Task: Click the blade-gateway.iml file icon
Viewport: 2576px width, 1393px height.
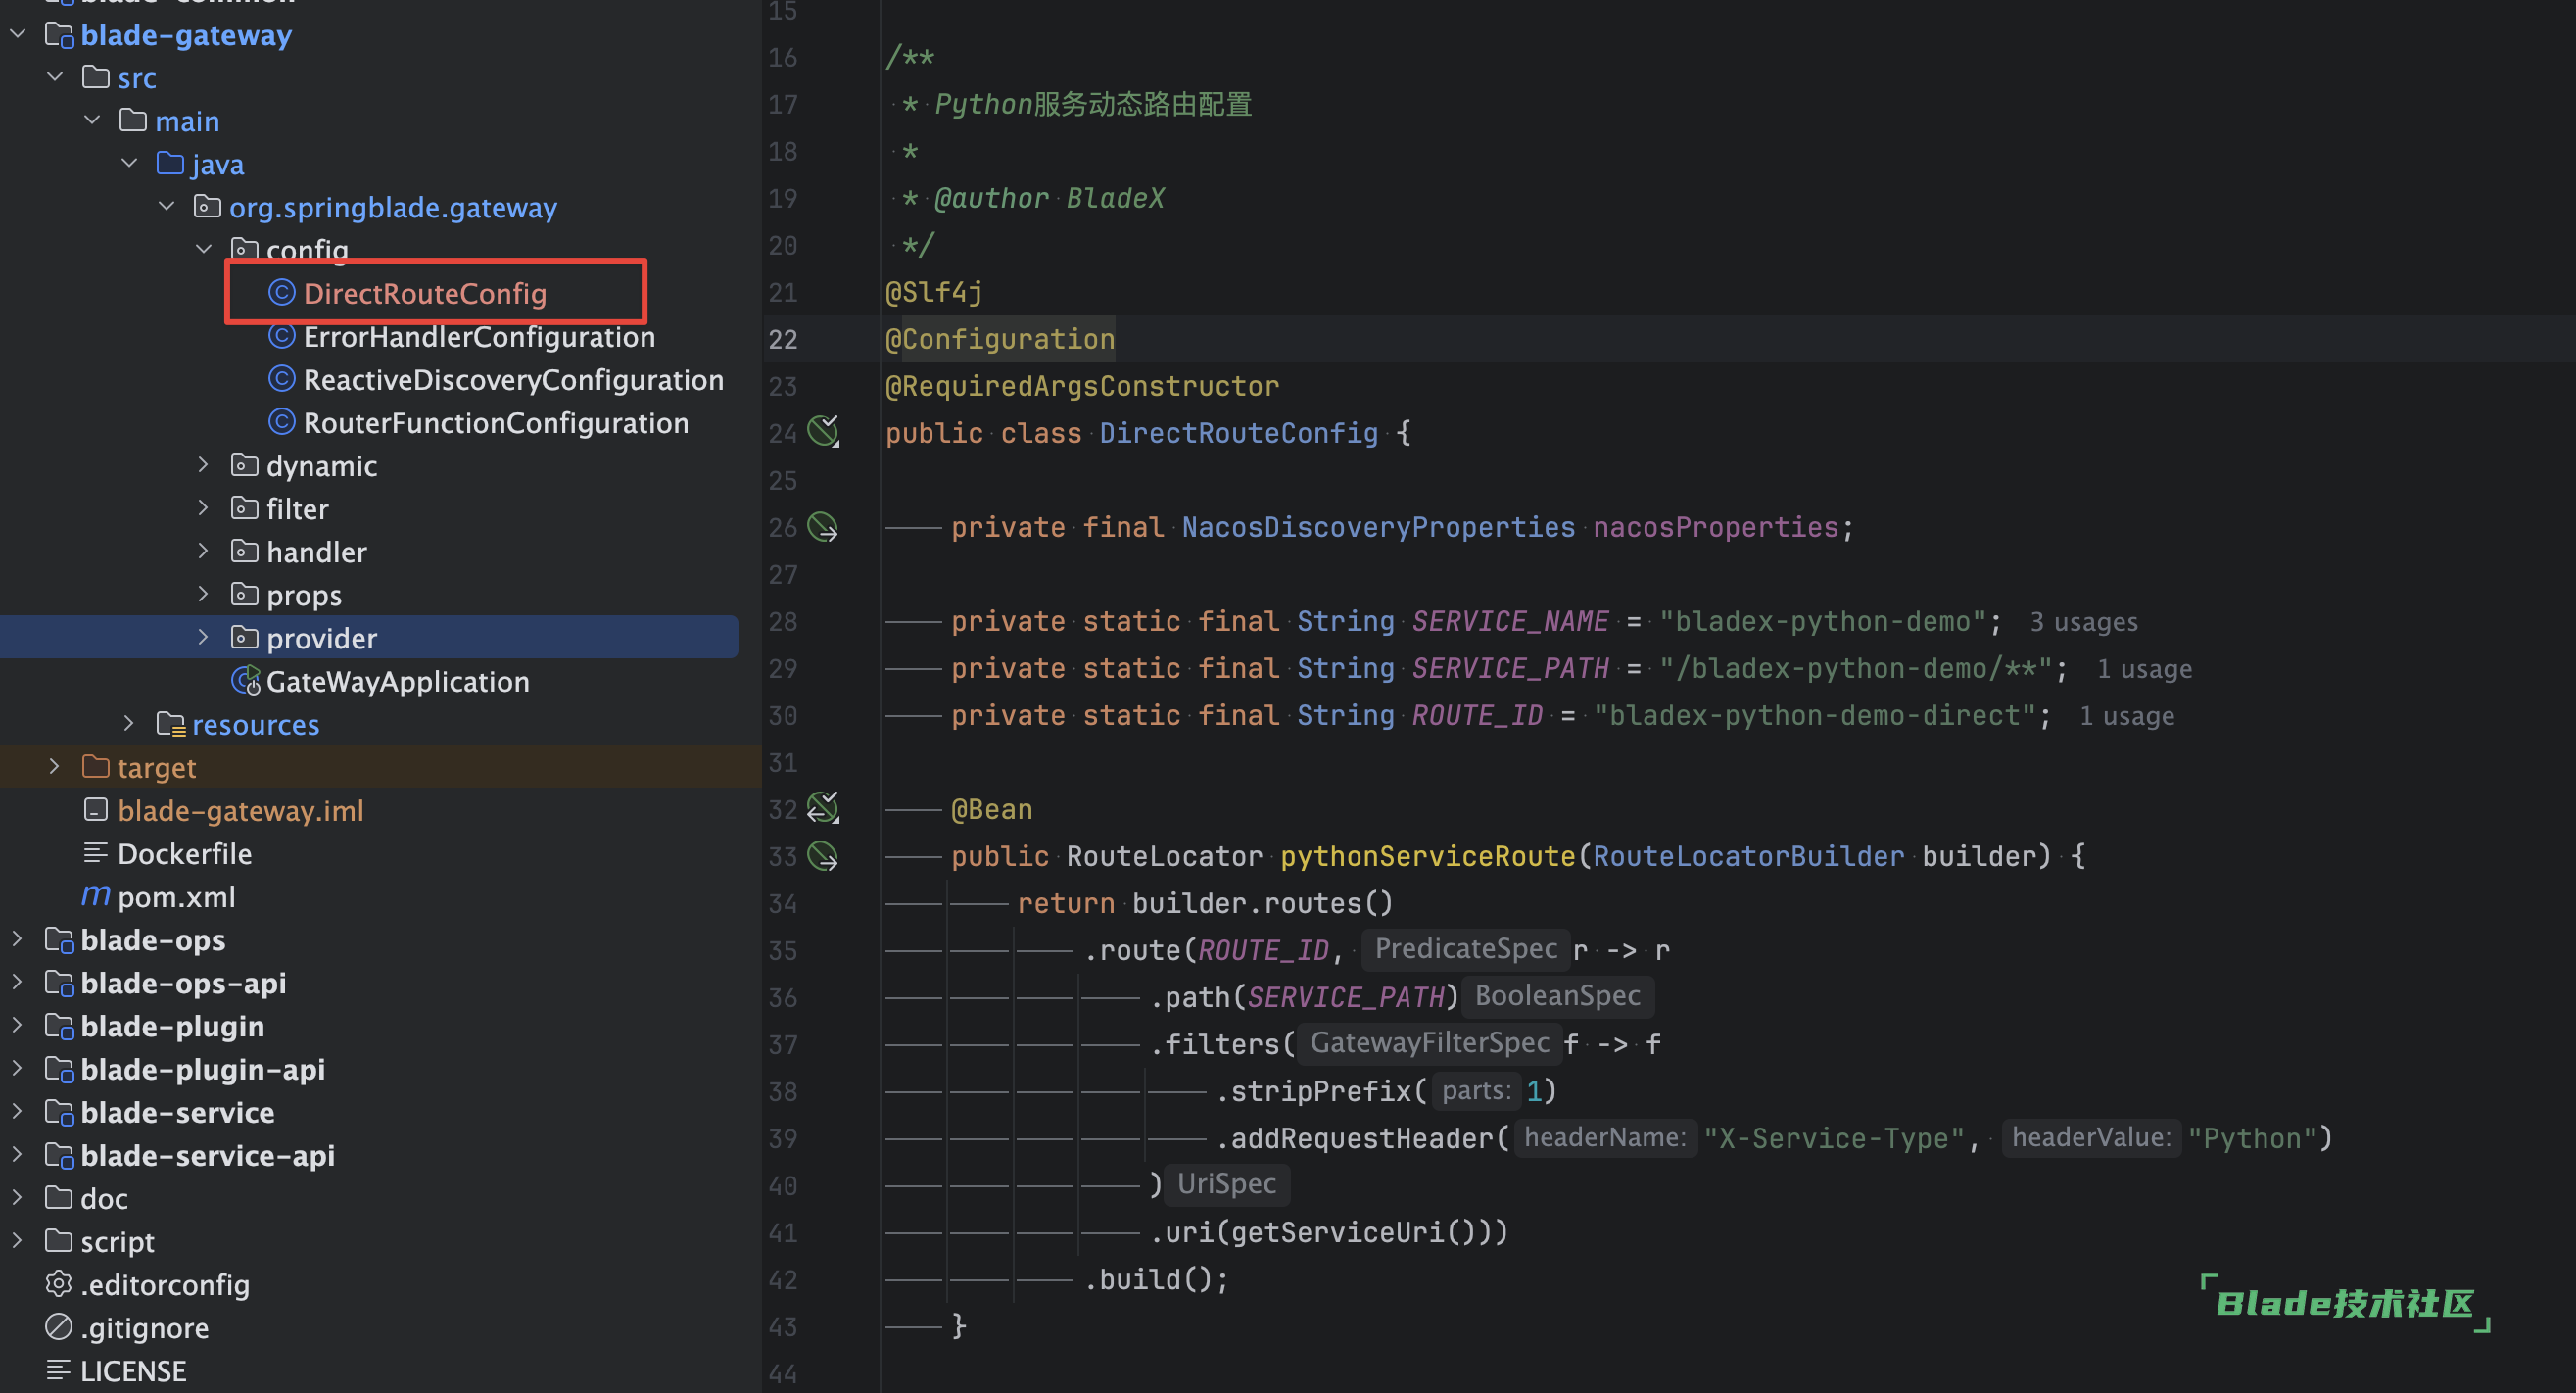Action: [x=96, y=810]
